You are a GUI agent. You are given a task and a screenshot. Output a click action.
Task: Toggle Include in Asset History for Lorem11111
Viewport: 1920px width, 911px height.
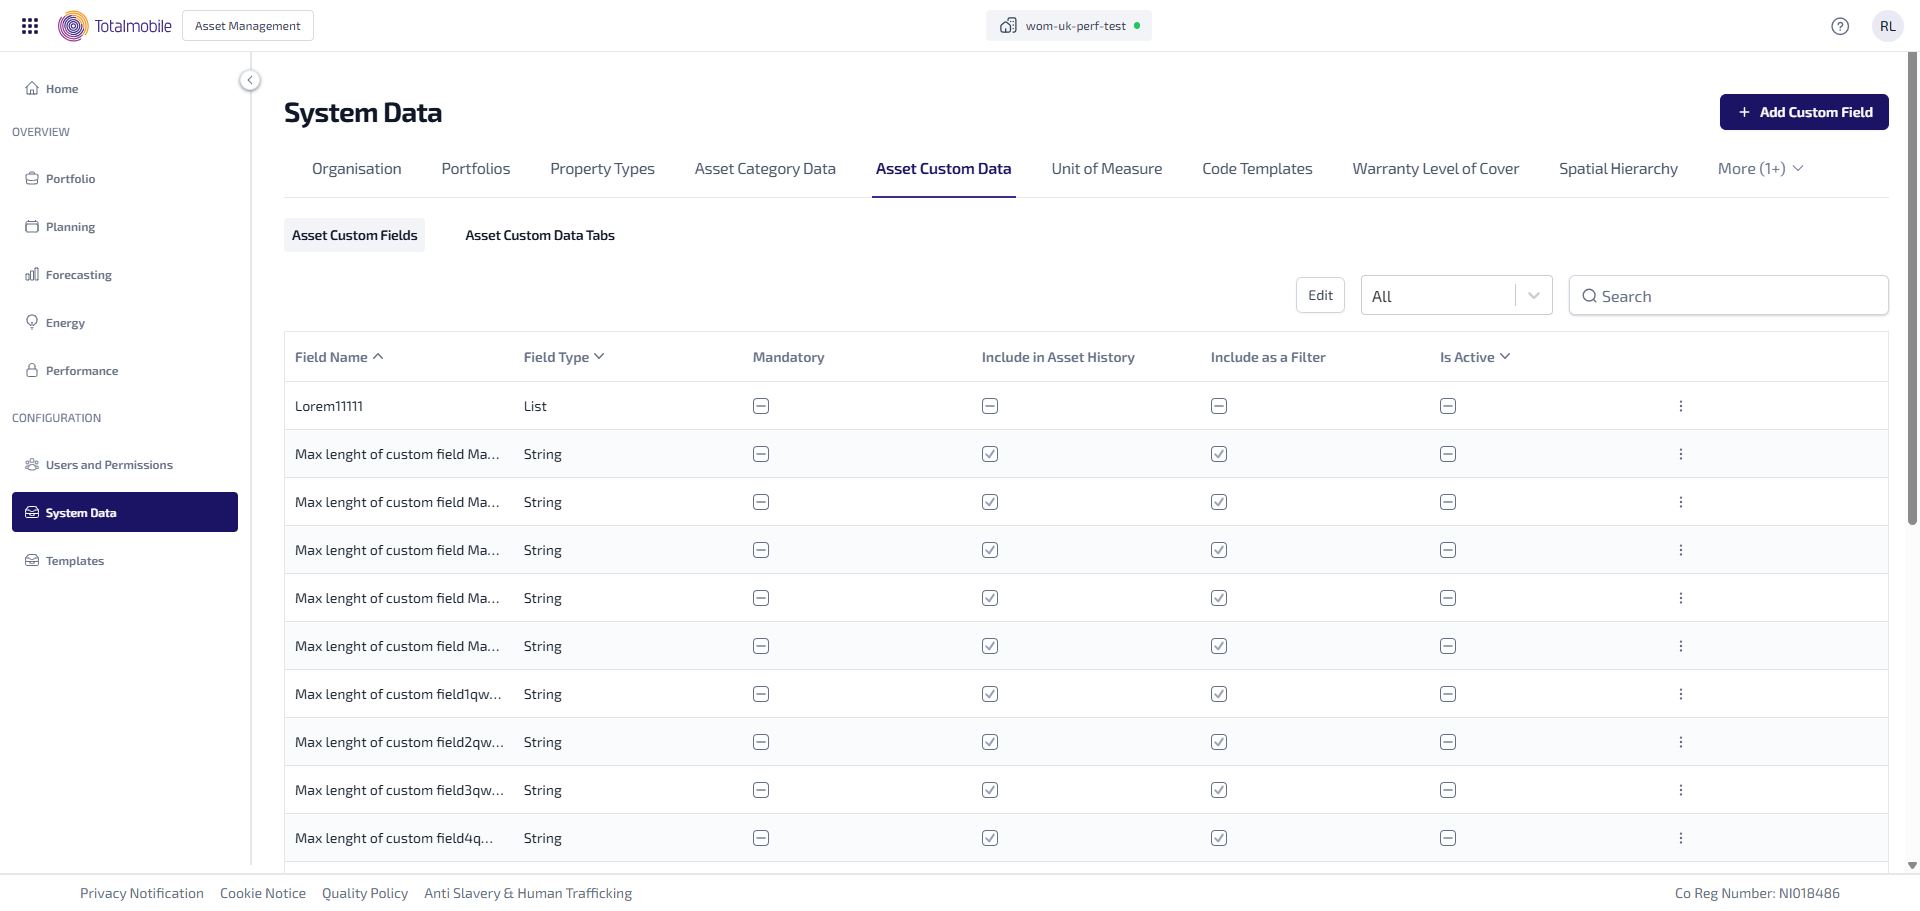coord(990,406)
